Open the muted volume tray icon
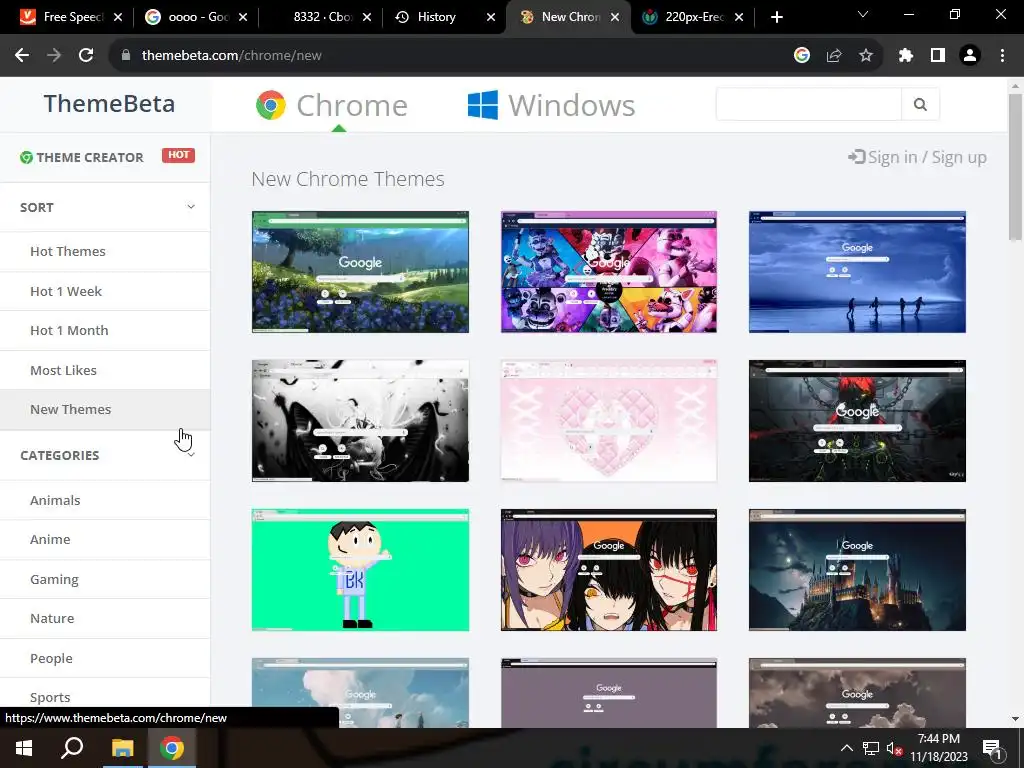This screenshot has width=1024, height=768. click(x=894, y=748)
